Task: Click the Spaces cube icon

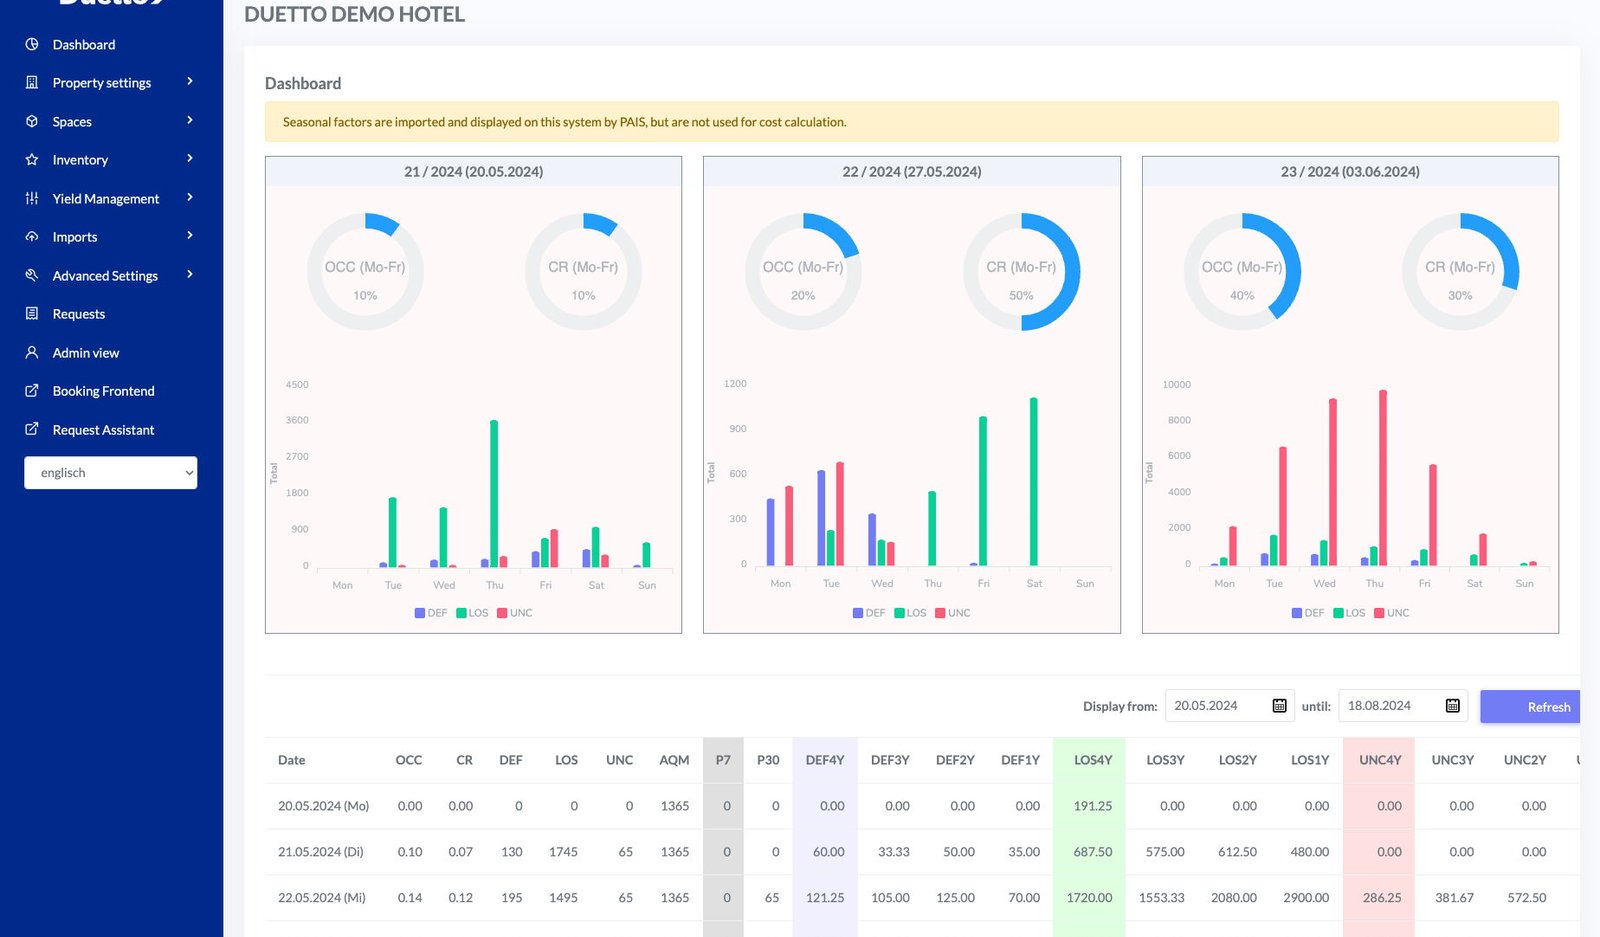Action: pyautogui.click(x=32, y=121)
